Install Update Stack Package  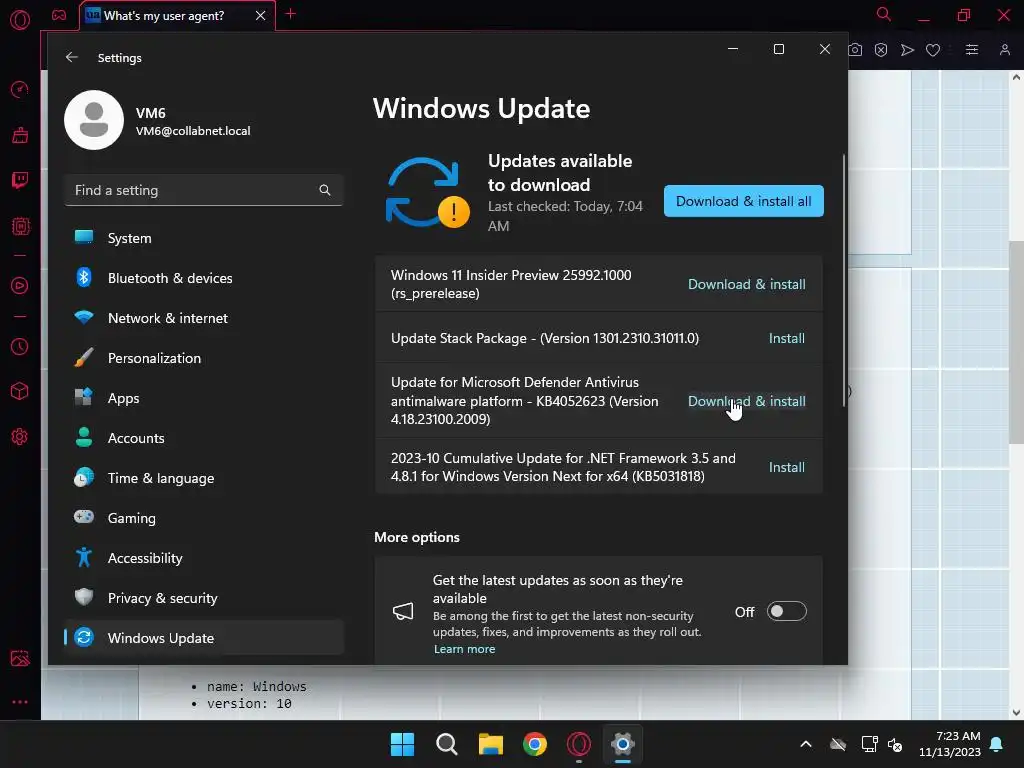click(x=786, y=338)
